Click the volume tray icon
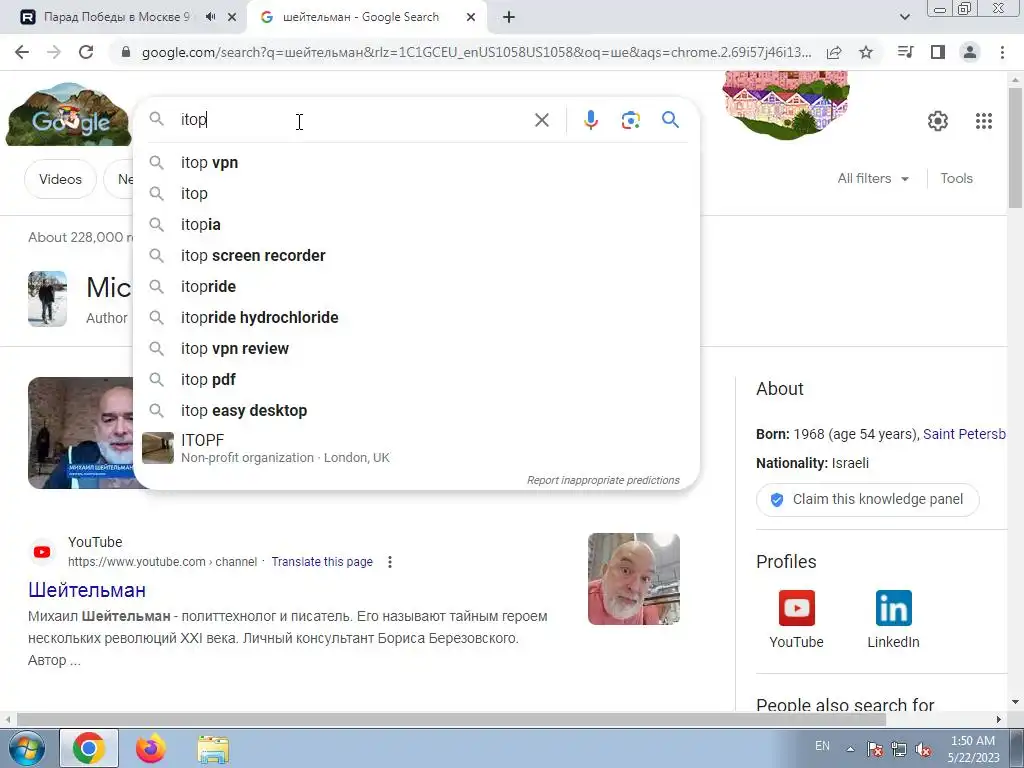The image size is (1024, 768). pos(923,749)
